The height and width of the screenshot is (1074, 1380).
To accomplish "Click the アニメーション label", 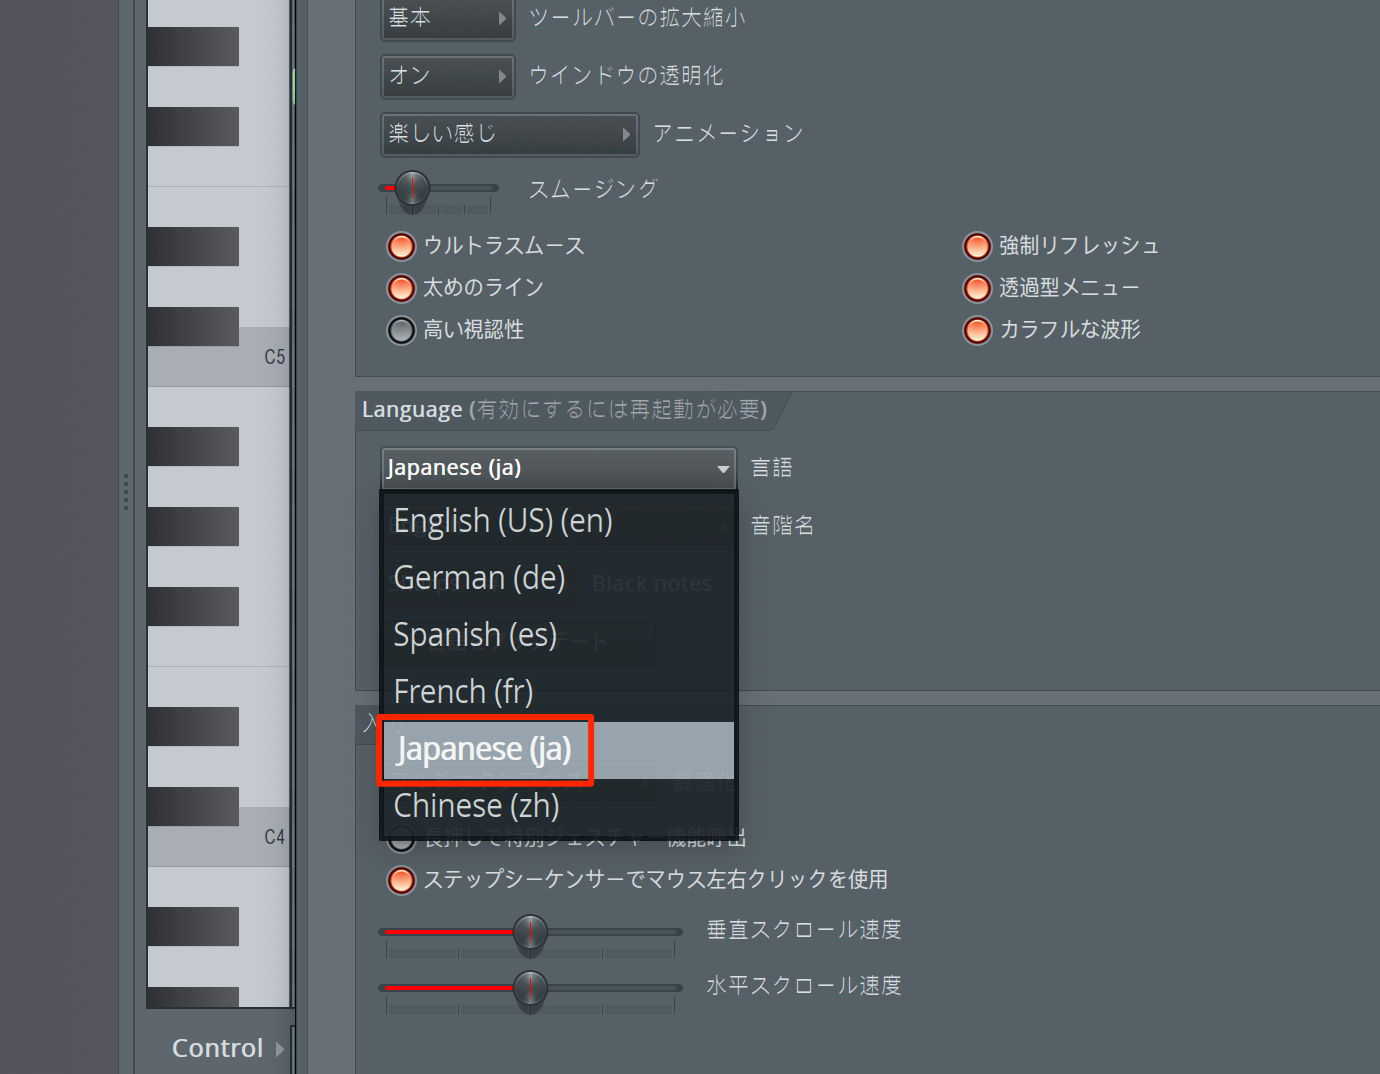I will pos(728,134).
